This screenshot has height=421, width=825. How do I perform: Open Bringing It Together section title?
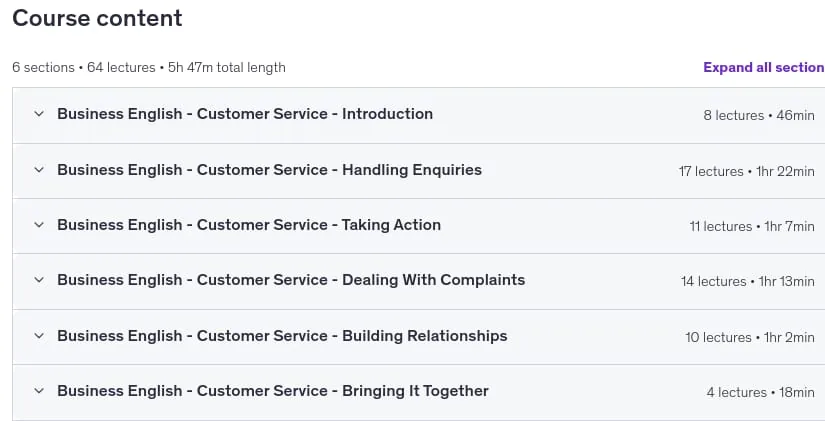[273, 391]
